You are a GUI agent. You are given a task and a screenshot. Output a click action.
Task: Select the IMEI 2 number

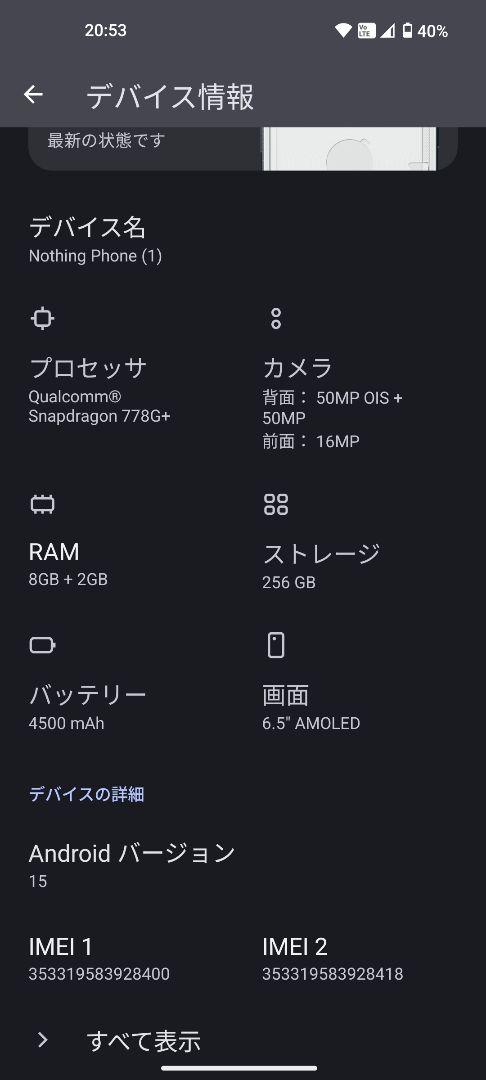(332, 974)
